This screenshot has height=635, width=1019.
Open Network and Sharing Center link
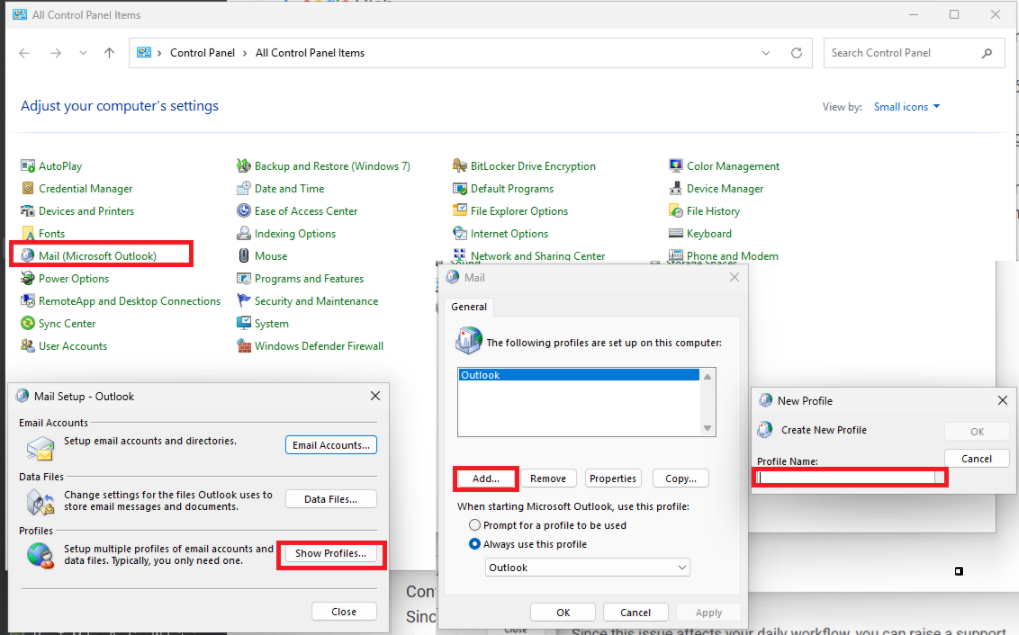tap(537, 256)
